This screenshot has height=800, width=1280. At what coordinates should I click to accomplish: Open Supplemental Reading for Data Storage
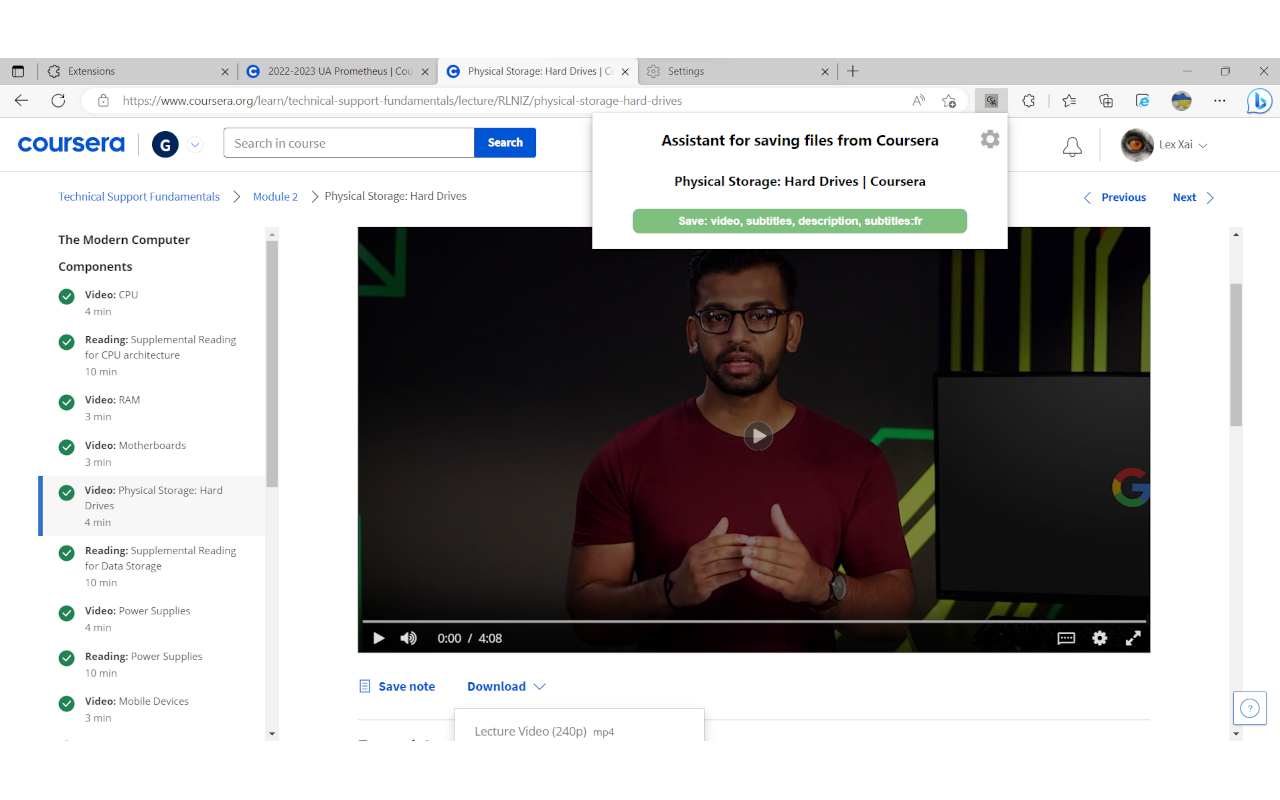[x=152, y=566]
